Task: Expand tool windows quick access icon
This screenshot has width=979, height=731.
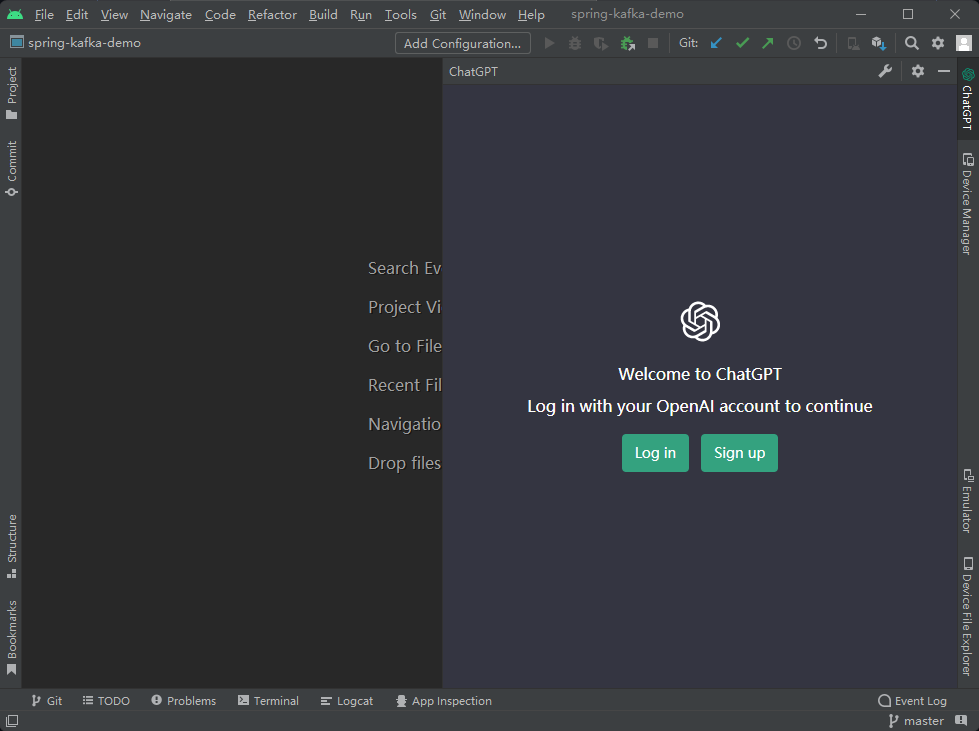Action: 12,721
